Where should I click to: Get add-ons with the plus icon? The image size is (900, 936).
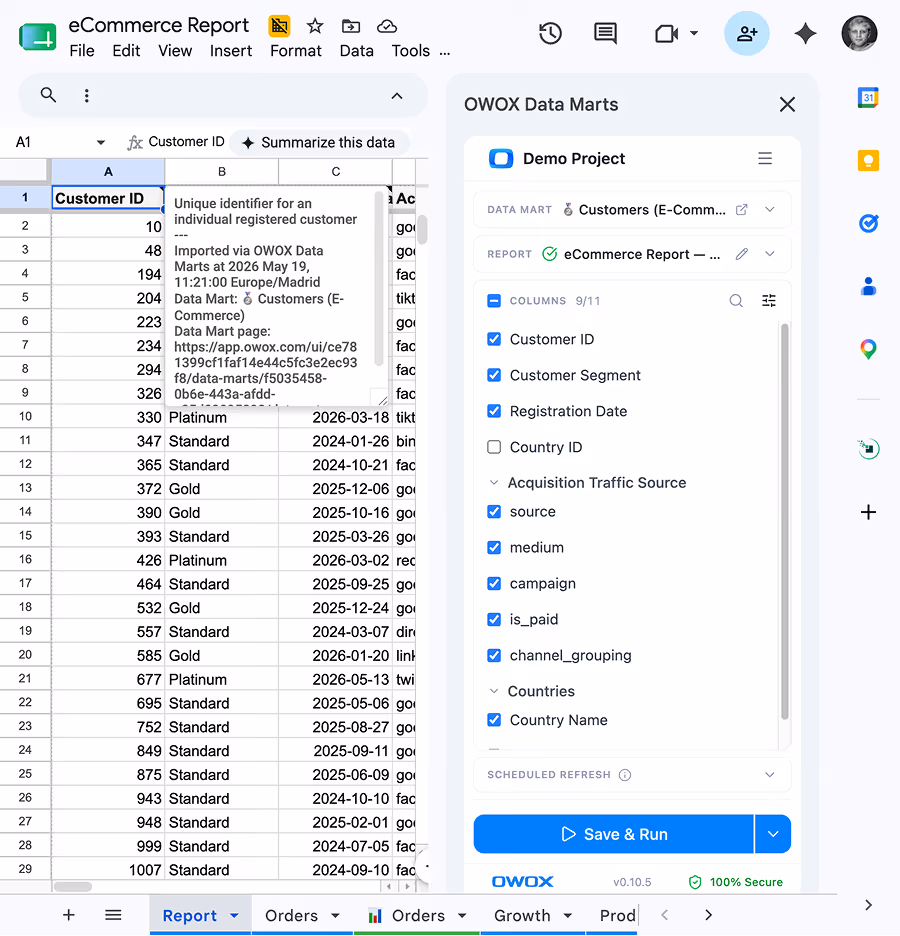click(868, 512)
